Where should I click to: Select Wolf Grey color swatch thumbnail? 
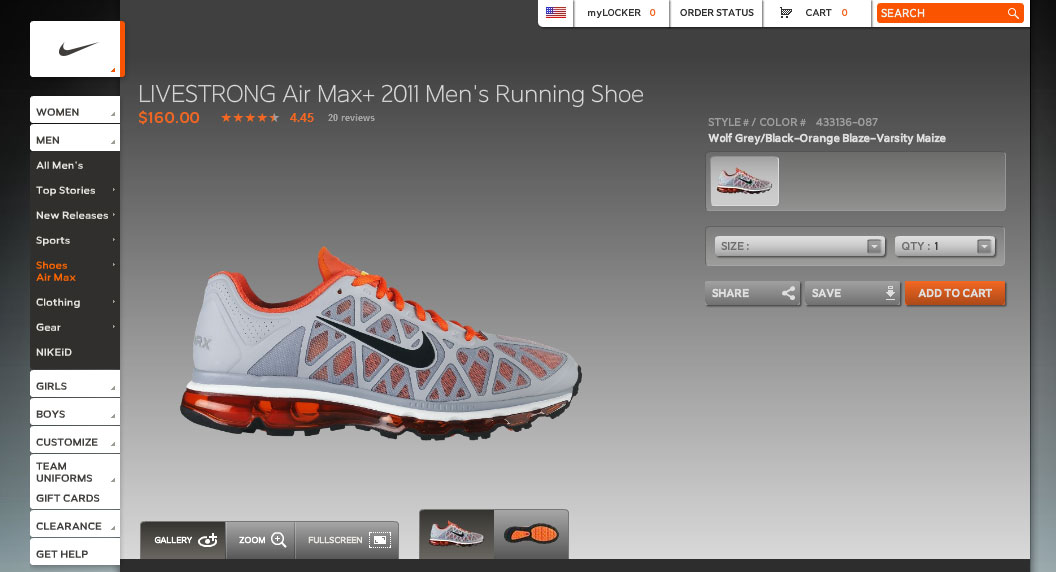(744, 181)
